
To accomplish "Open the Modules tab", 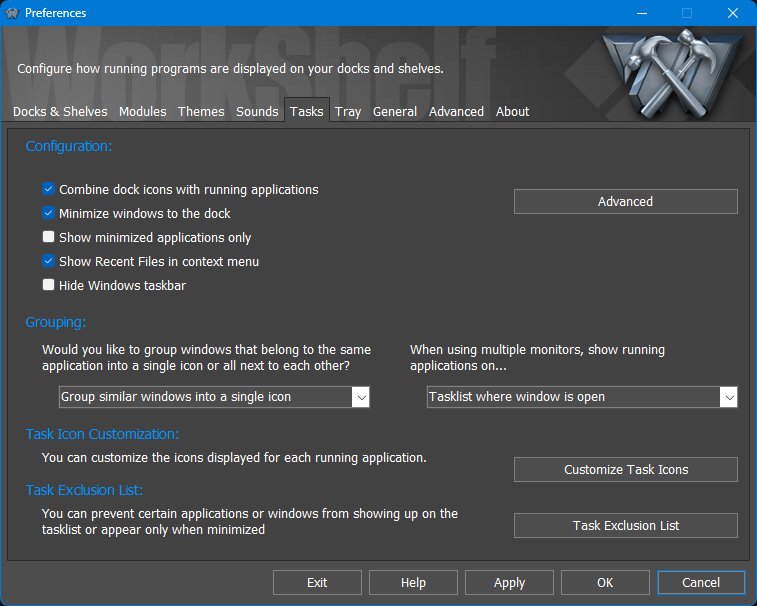I will (x=142, y=112).
